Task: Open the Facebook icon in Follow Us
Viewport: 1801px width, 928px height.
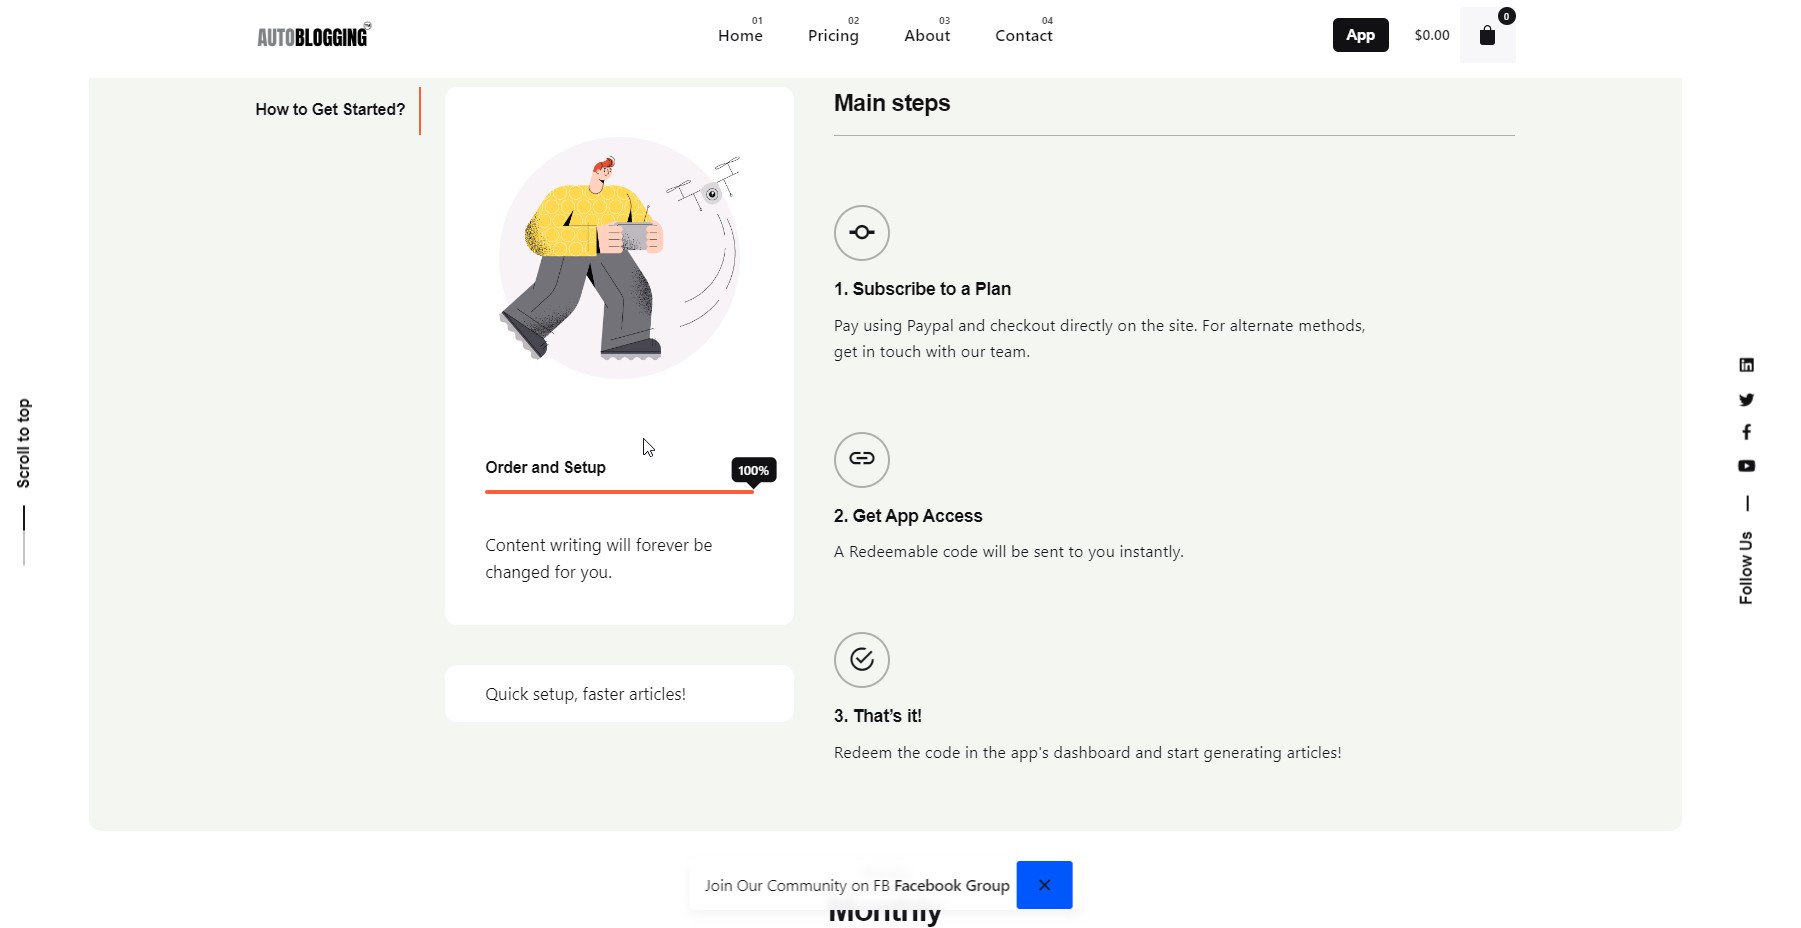Action: [x=1746, y=432]
